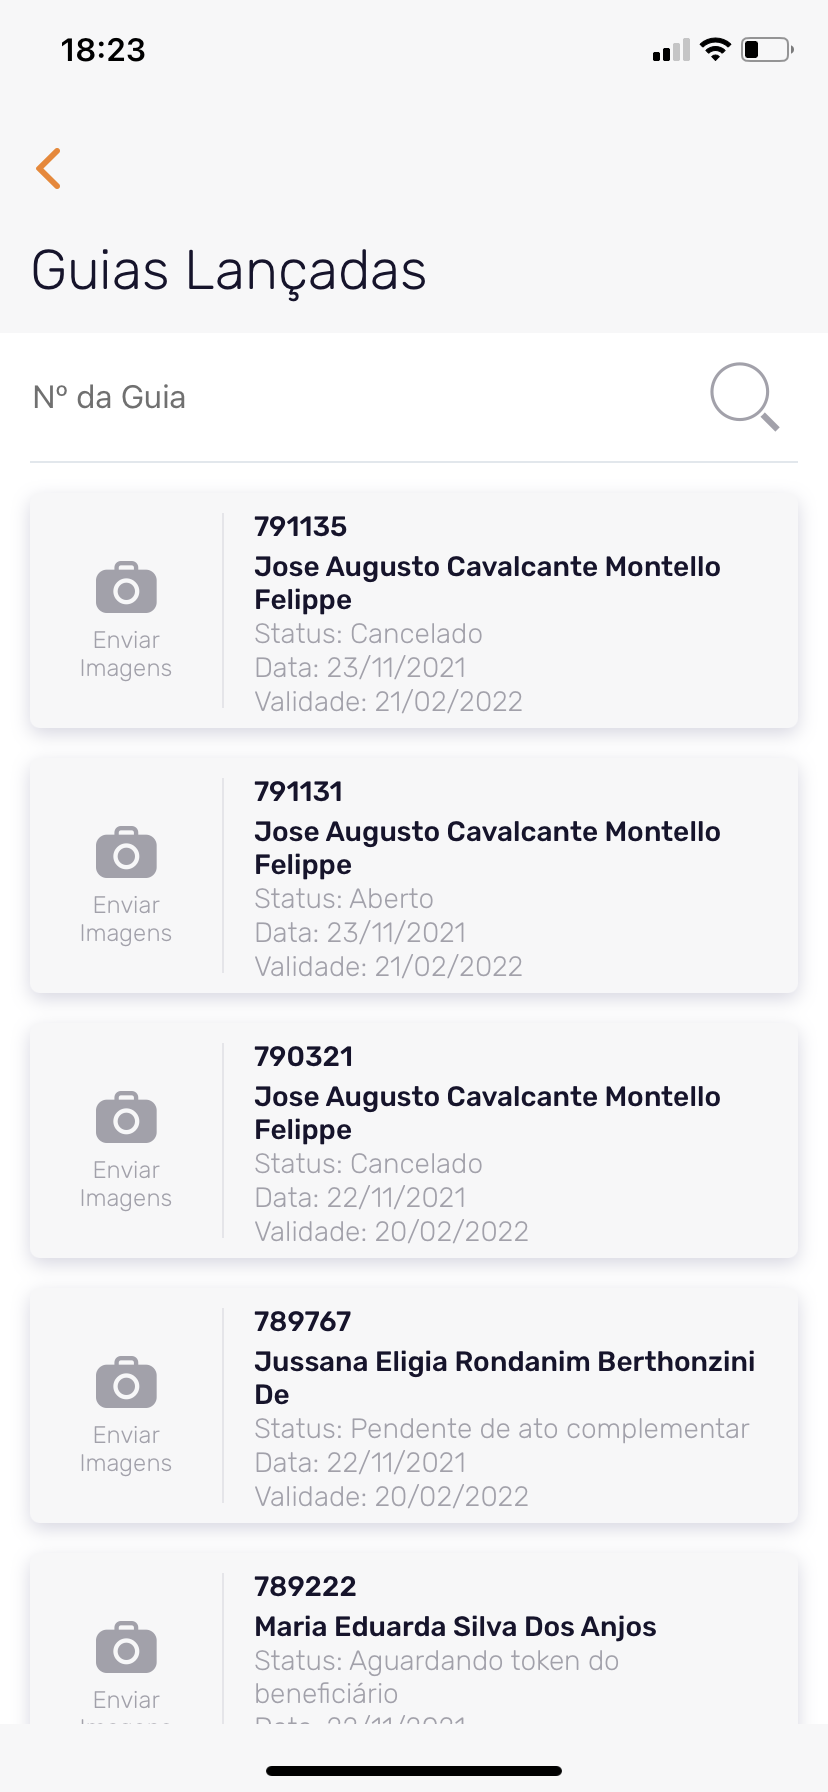Viewport: 828px width, 1792px height.
Task: Open guia number 790321
Action: (x=303, y=1057)
